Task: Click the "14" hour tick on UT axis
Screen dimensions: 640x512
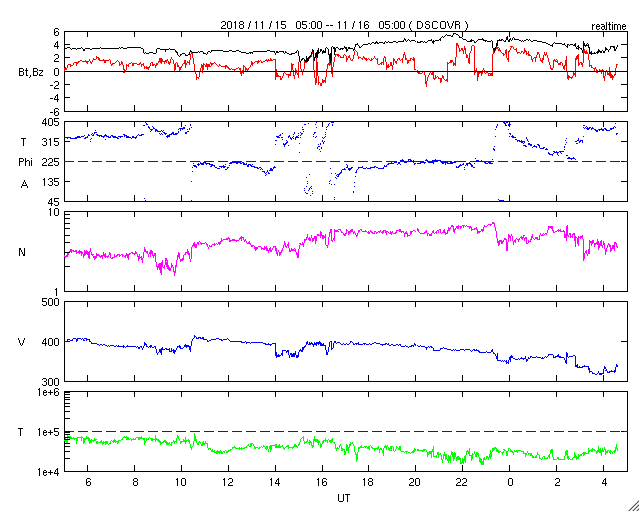Action: [275, 482]
